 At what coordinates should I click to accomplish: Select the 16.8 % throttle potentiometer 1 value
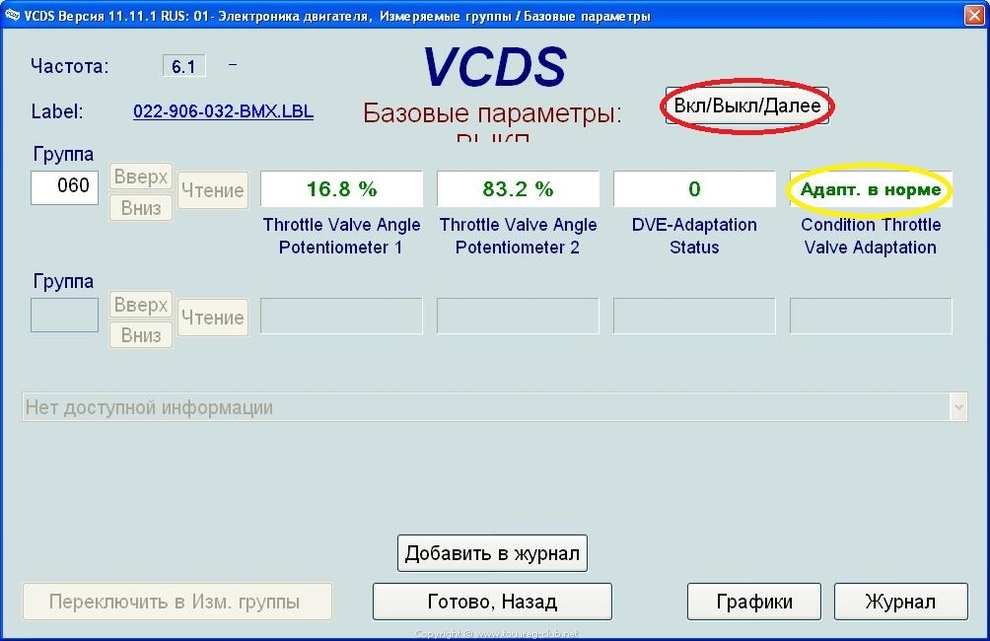click(x=342, y=189)
